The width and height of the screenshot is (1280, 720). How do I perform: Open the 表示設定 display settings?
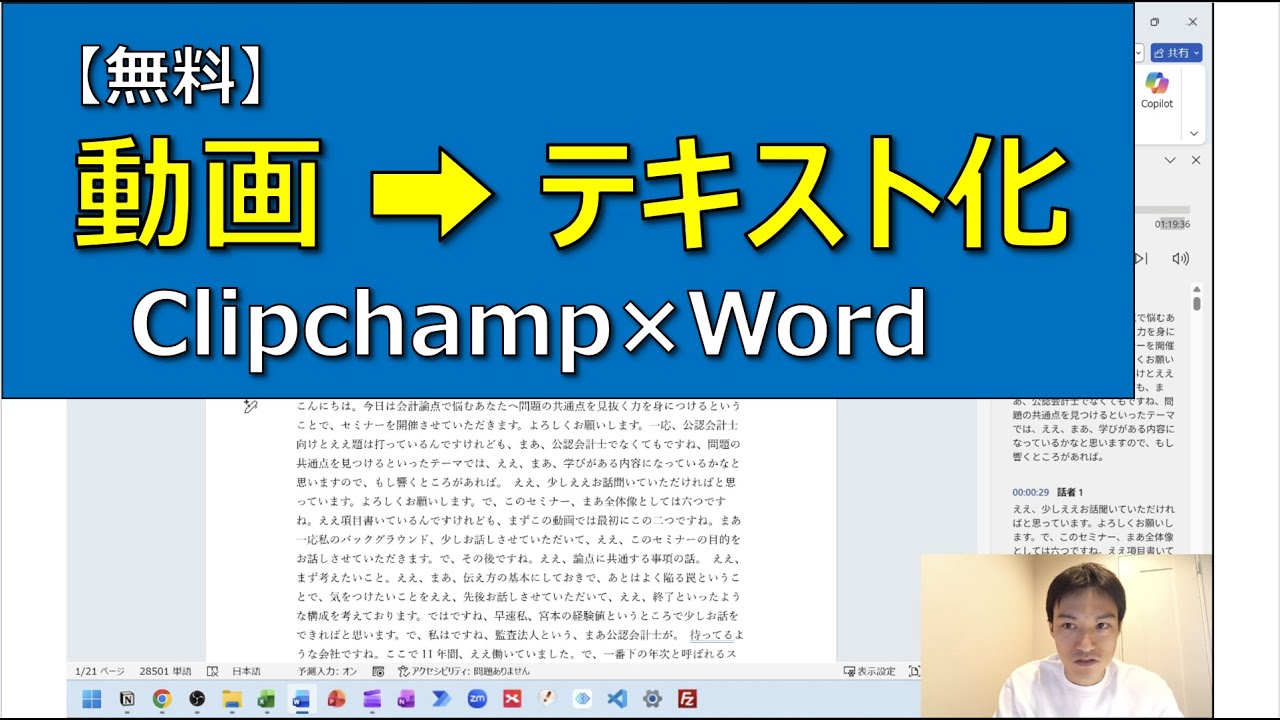(x=870, y=671)
